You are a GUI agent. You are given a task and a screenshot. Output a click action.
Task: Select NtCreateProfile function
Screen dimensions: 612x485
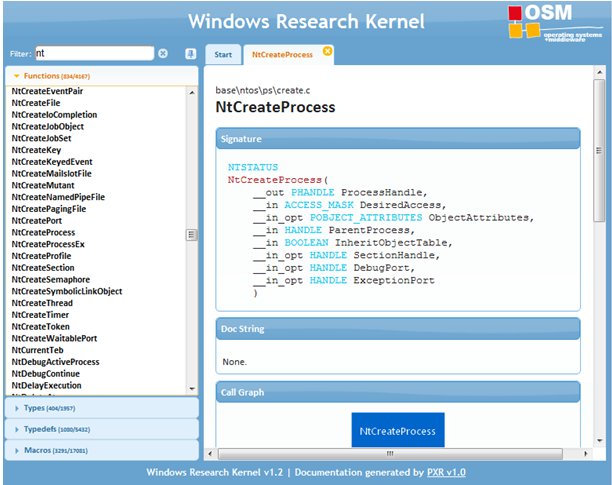pos(41,256)
